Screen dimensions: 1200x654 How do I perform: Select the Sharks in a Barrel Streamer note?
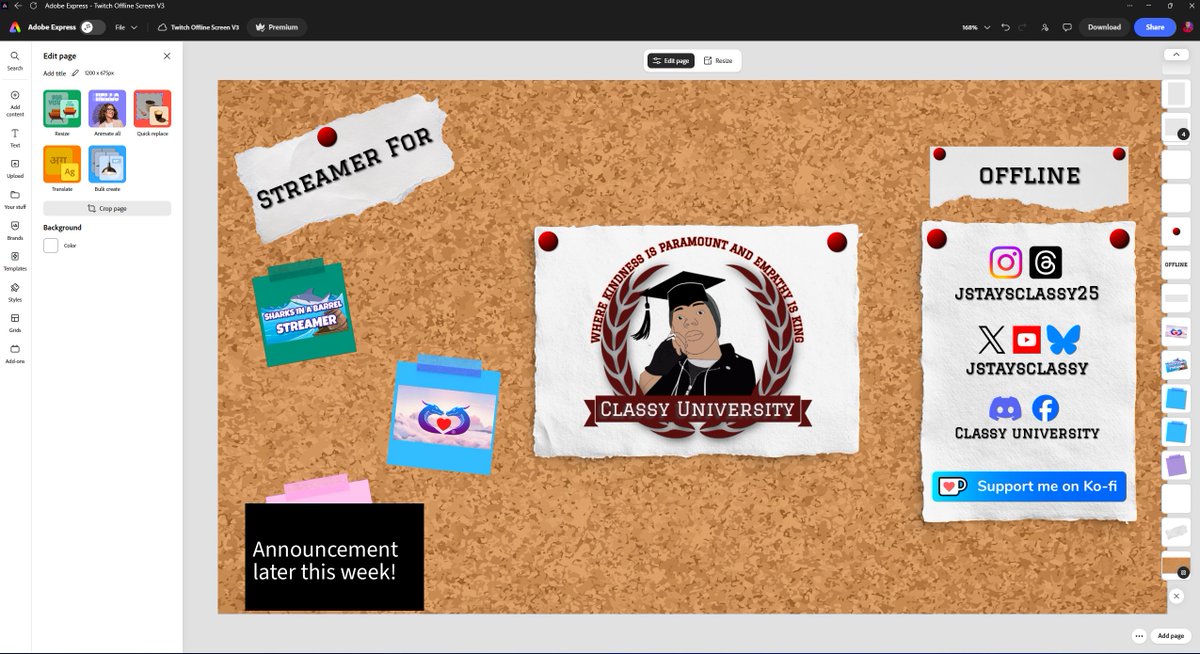[302, 313]
